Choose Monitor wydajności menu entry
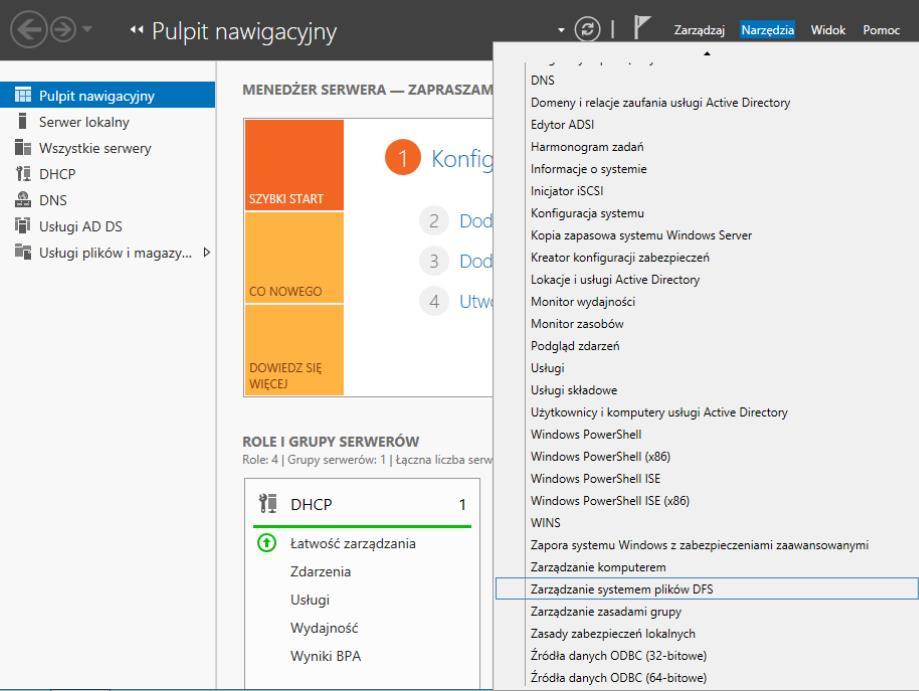 pos(706,302)
